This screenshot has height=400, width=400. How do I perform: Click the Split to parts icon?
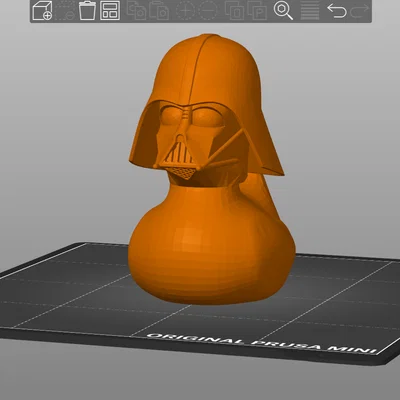coord(257,11)
